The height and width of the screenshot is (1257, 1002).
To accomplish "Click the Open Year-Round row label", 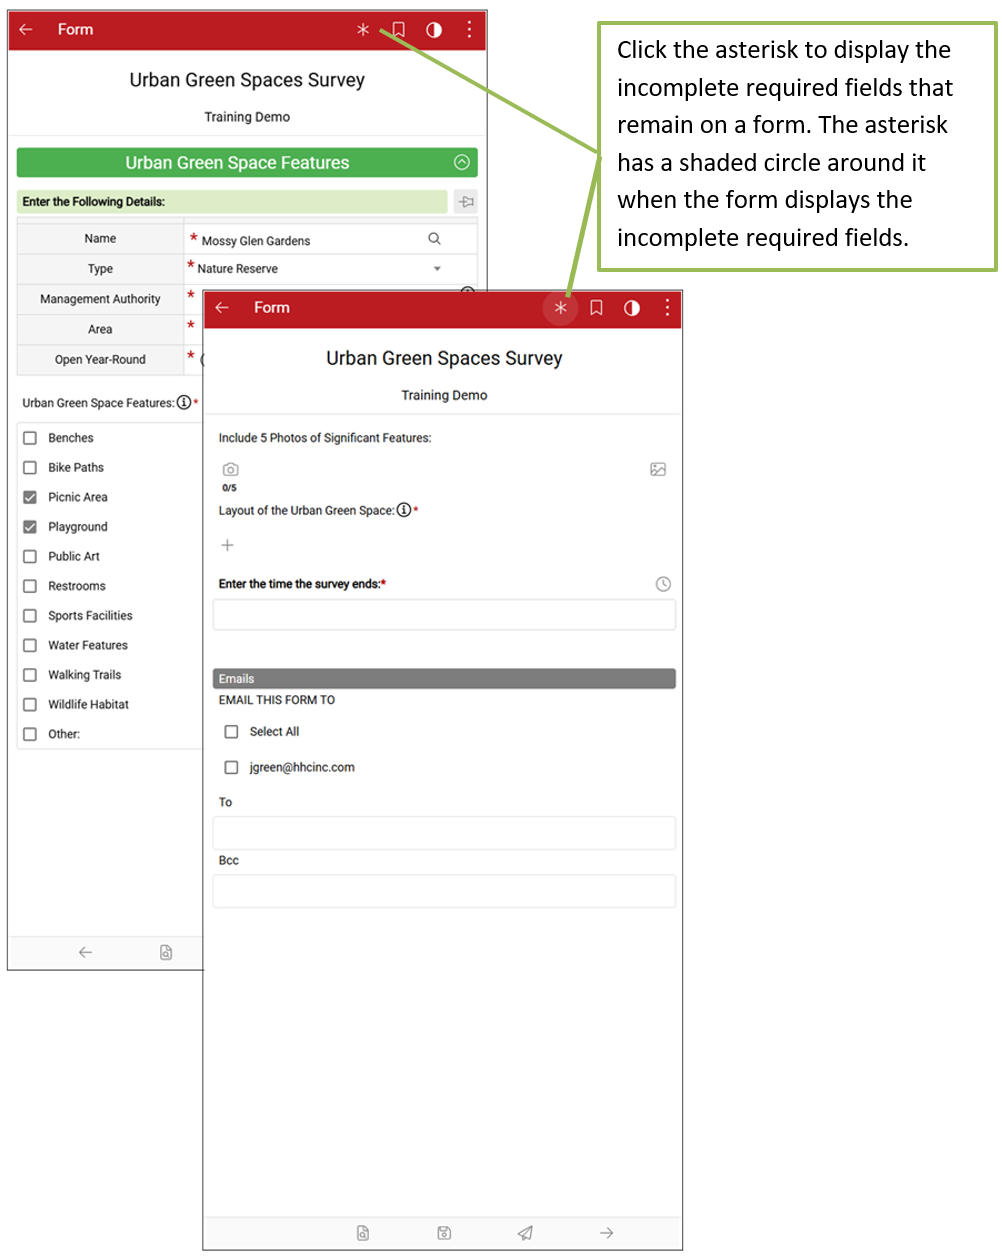I will 100,360.
